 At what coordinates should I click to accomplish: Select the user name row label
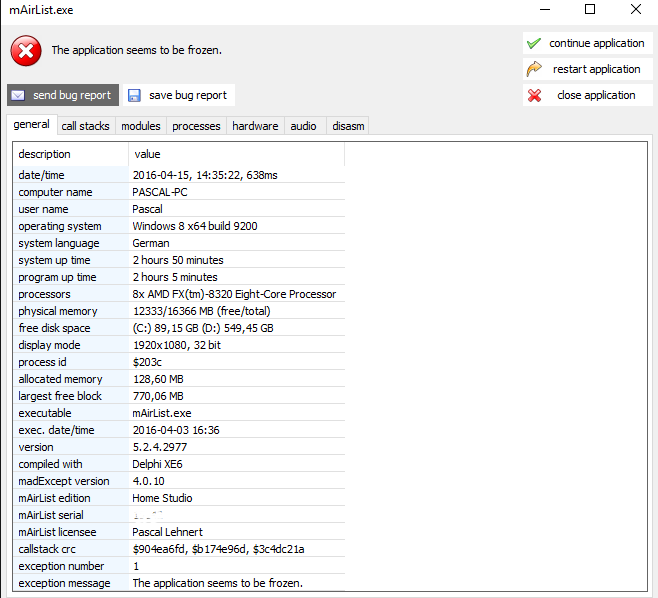pyautogui.click(x=43, y=209)
